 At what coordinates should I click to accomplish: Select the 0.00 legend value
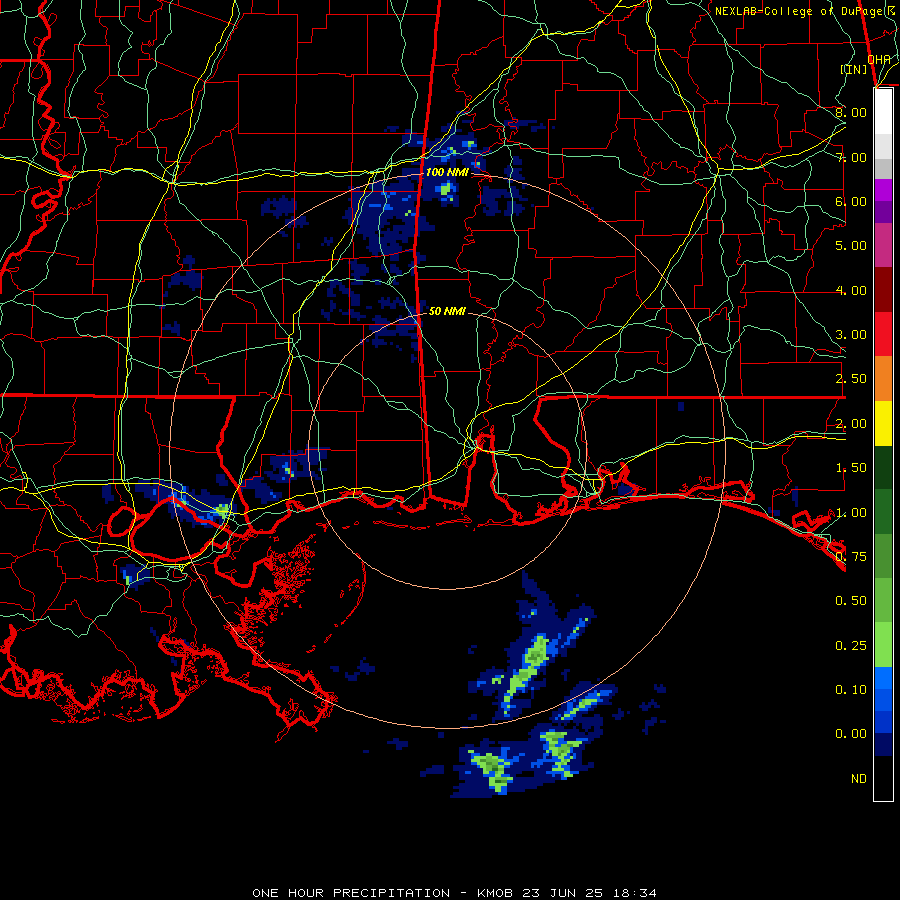(x=851, y=734)
